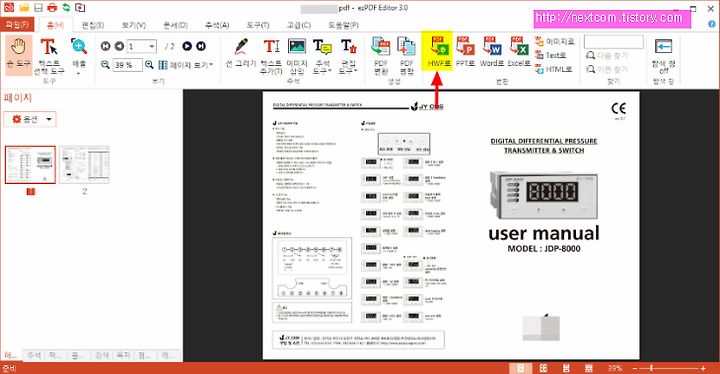
Task: Select page 1 thumbnail in Pages panel
Action: (x=30, y=165)
